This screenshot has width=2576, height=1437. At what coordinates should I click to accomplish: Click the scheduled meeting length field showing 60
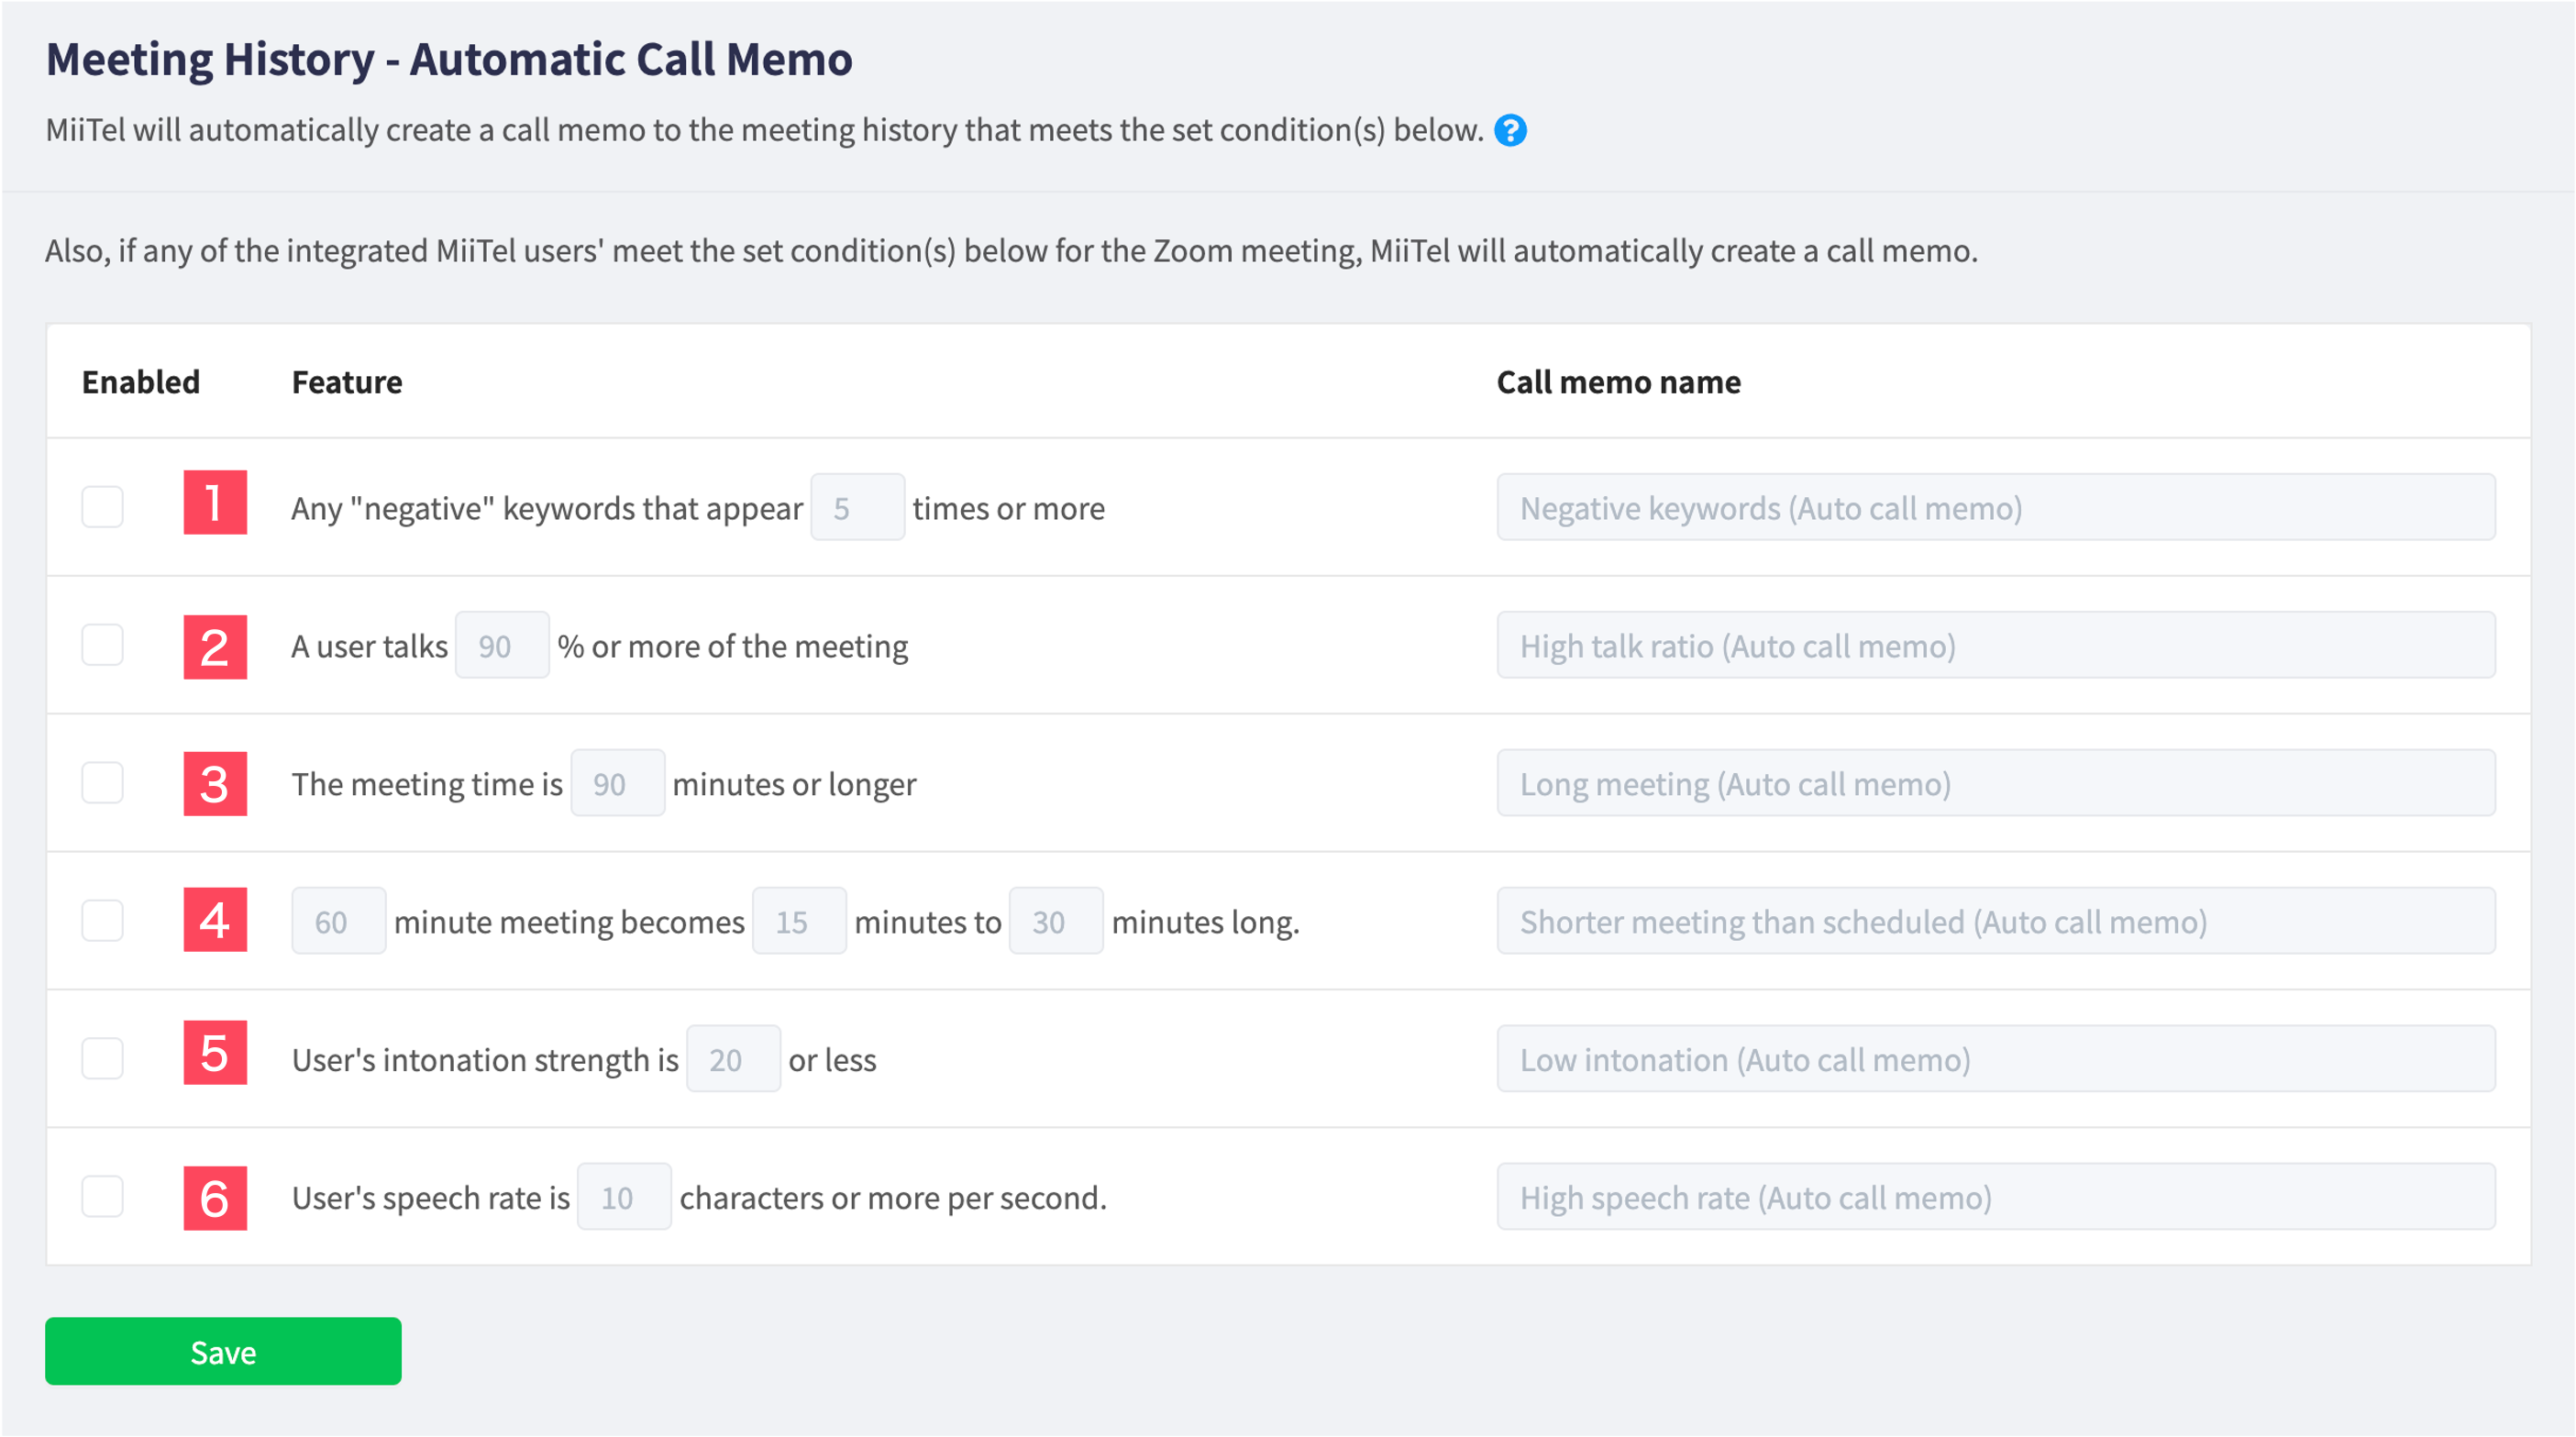pos(339,922)
